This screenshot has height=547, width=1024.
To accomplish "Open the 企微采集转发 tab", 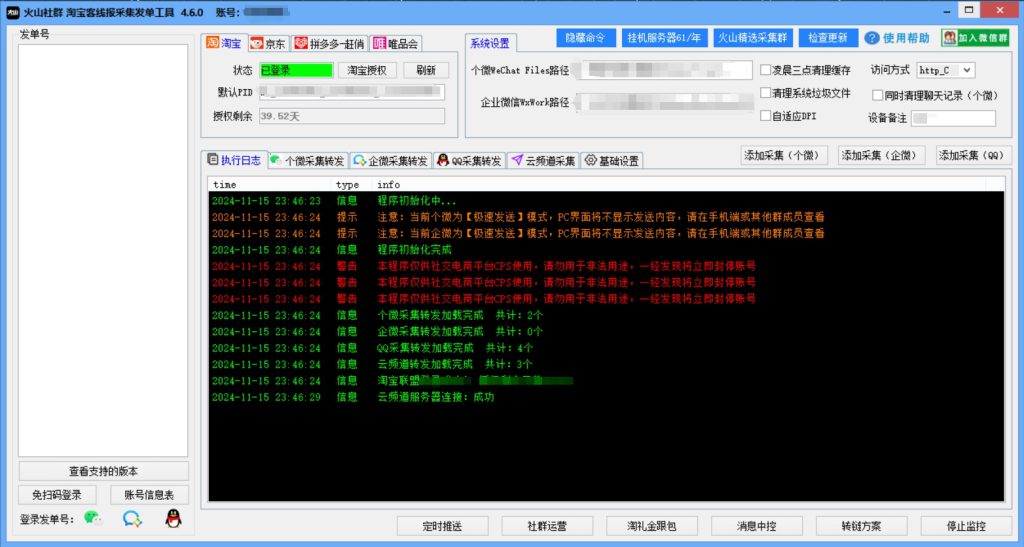I will pyautogui.click(x=391, y=161).
